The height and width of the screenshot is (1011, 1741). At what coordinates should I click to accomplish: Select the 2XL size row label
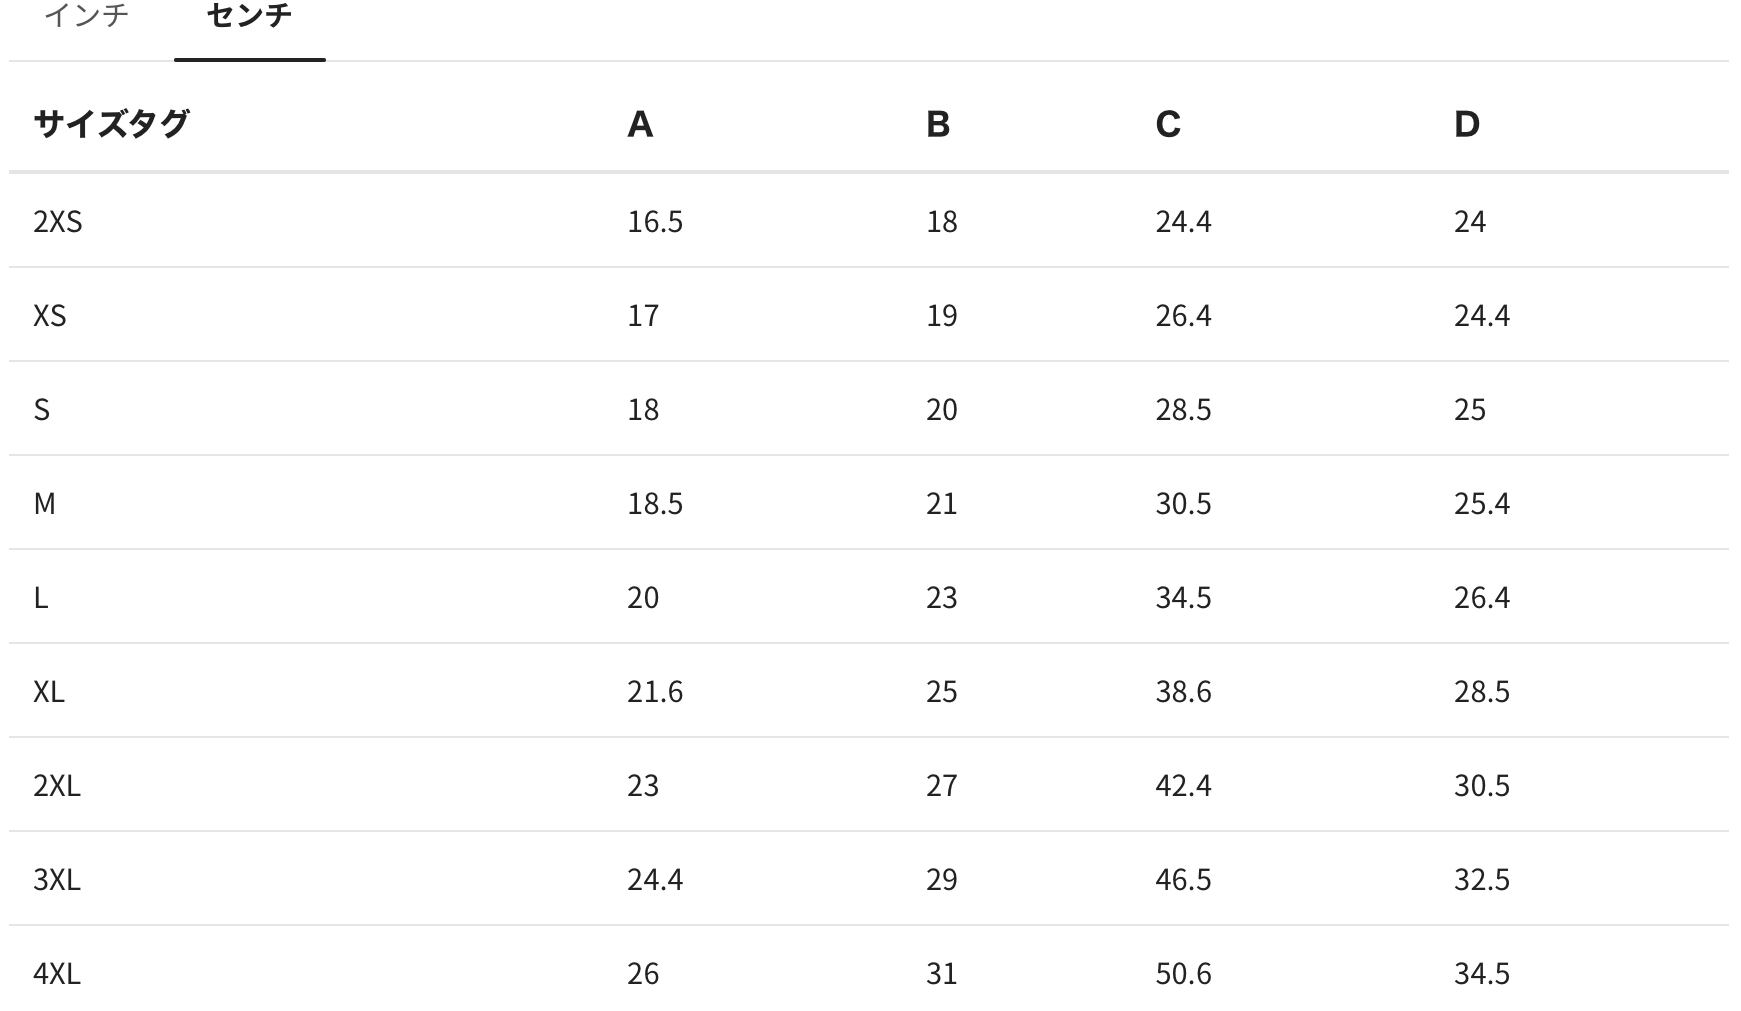tap(57, 785)
